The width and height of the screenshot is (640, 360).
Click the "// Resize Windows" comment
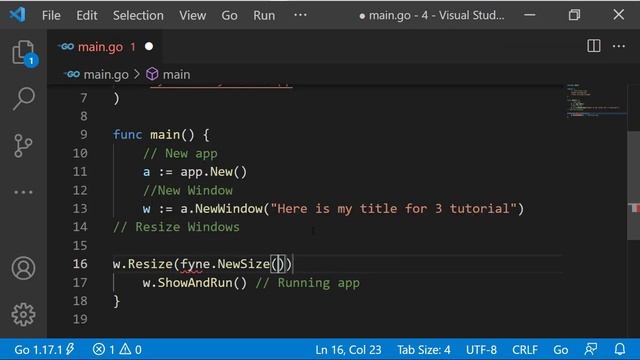176,227
